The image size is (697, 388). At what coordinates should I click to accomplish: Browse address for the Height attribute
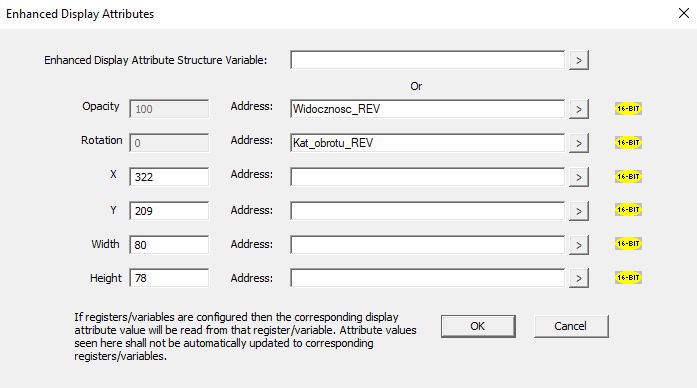coord(579,278)
